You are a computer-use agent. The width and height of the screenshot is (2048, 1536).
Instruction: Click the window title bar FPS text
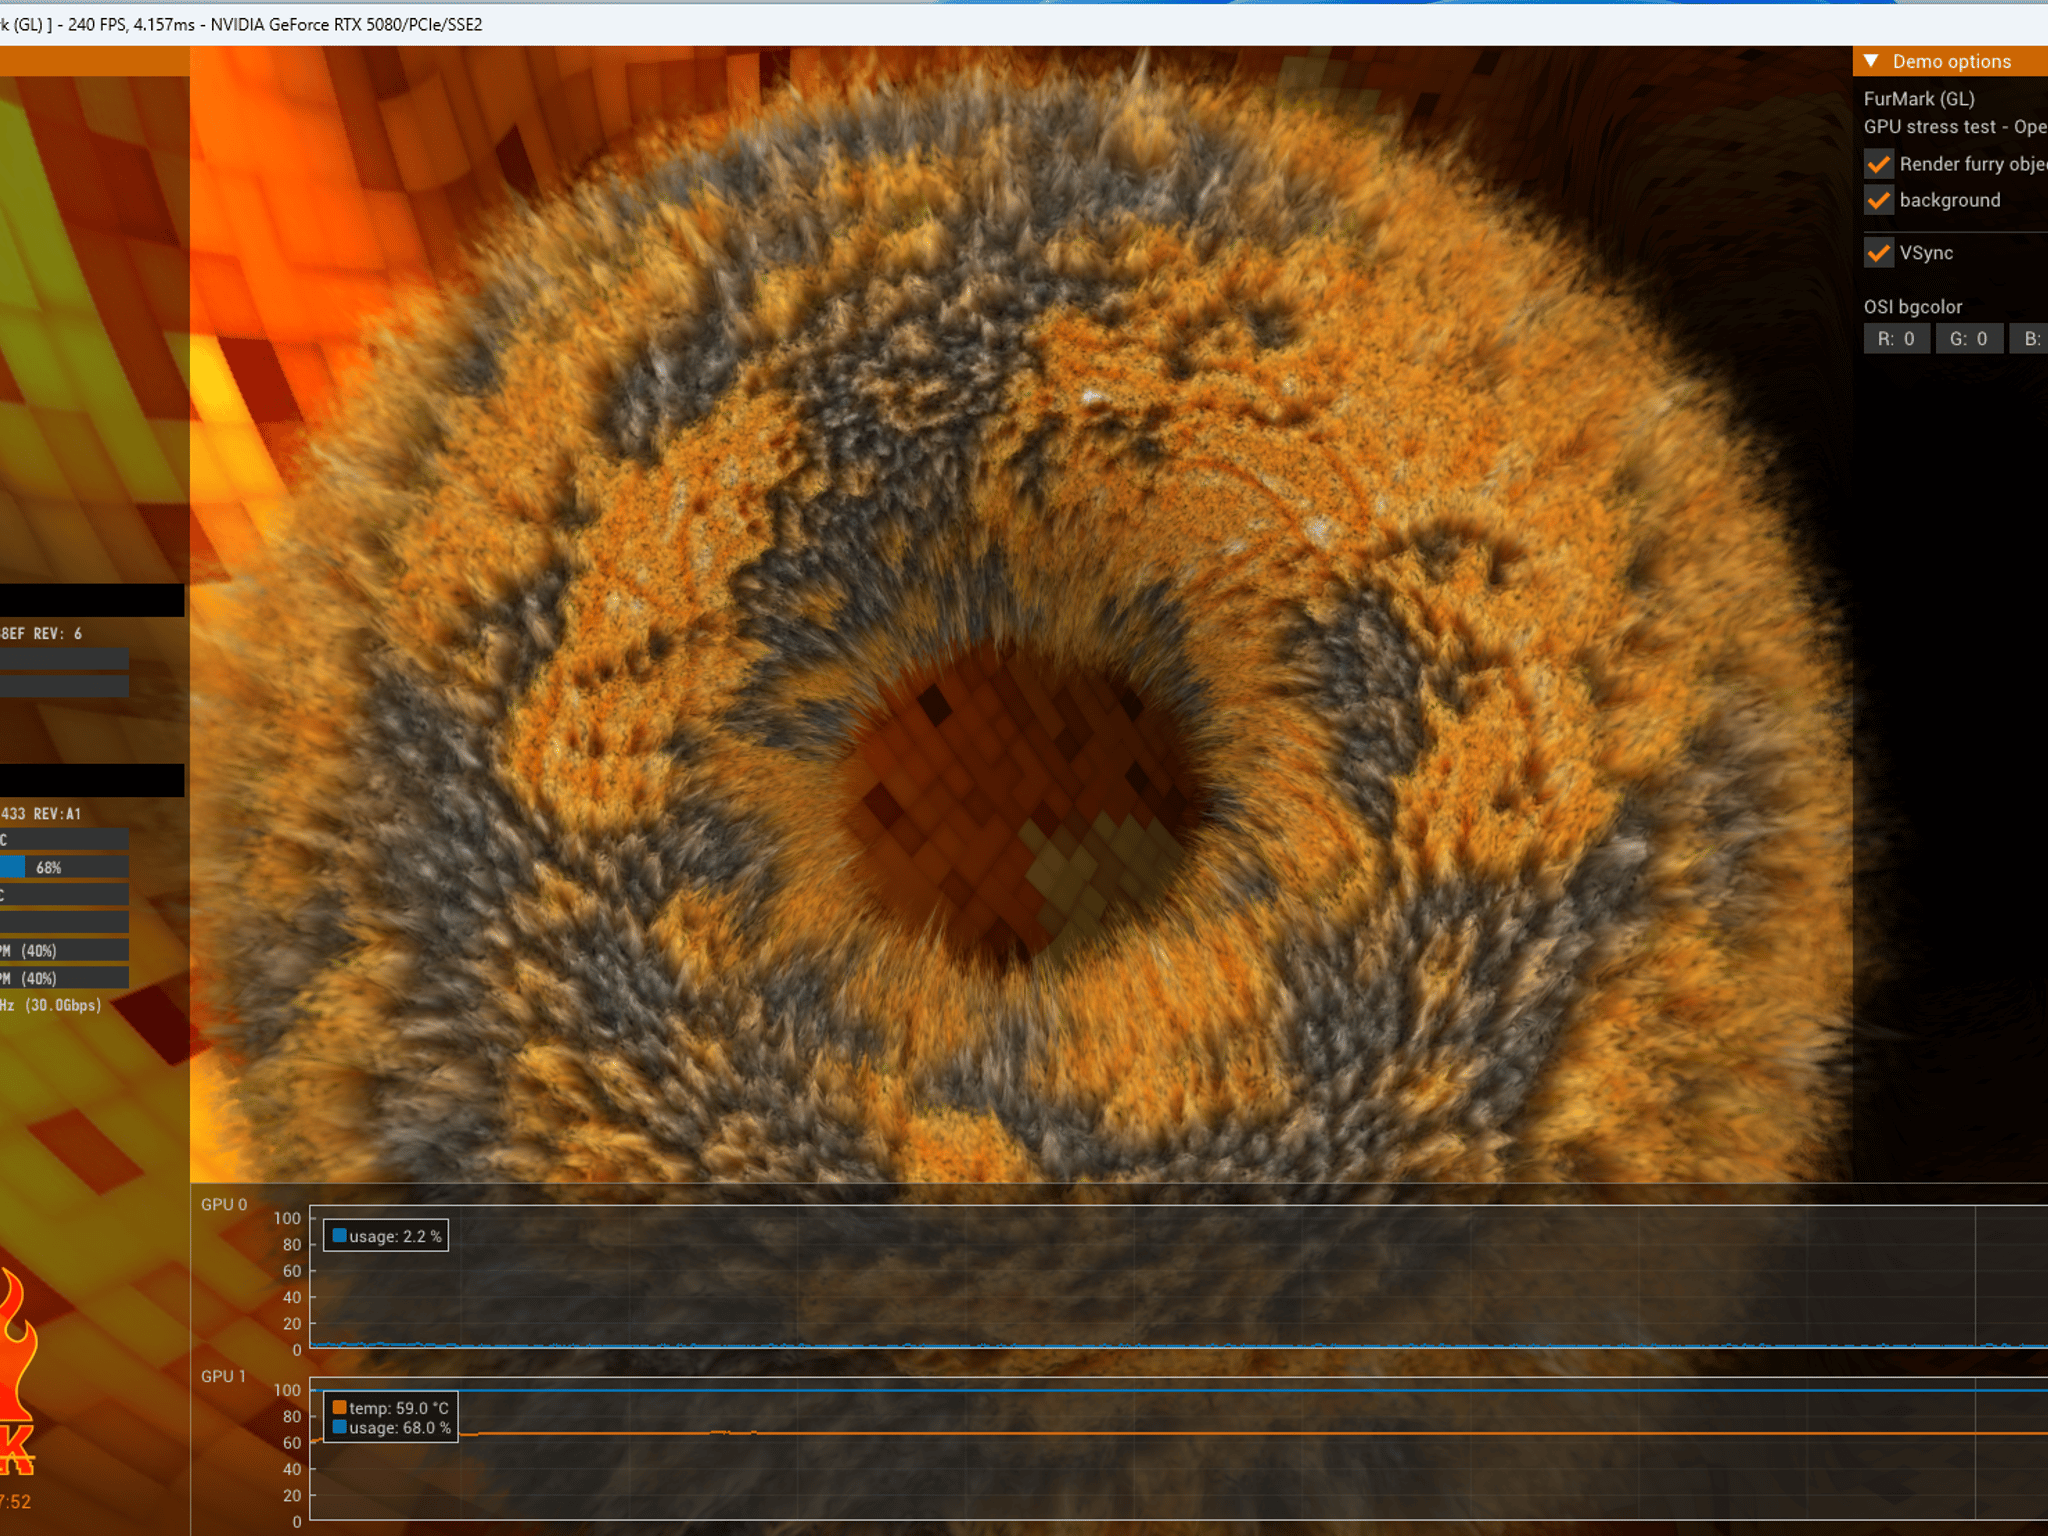[x=131, y=24]
